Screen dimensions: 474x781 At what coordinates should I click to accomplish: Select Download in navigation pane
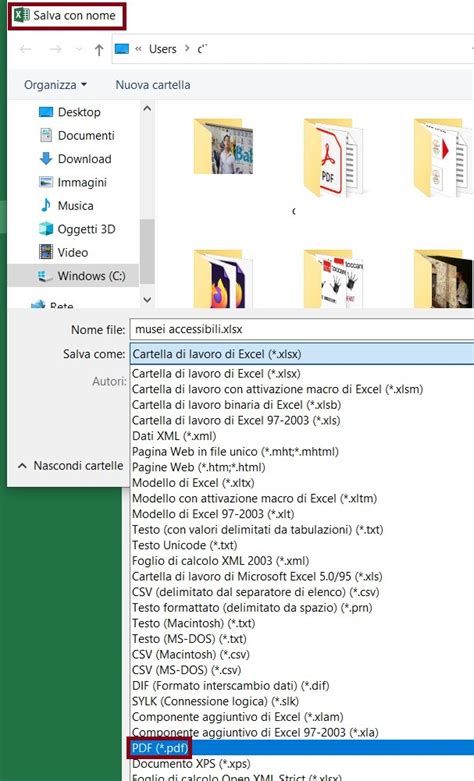(84, 159)
